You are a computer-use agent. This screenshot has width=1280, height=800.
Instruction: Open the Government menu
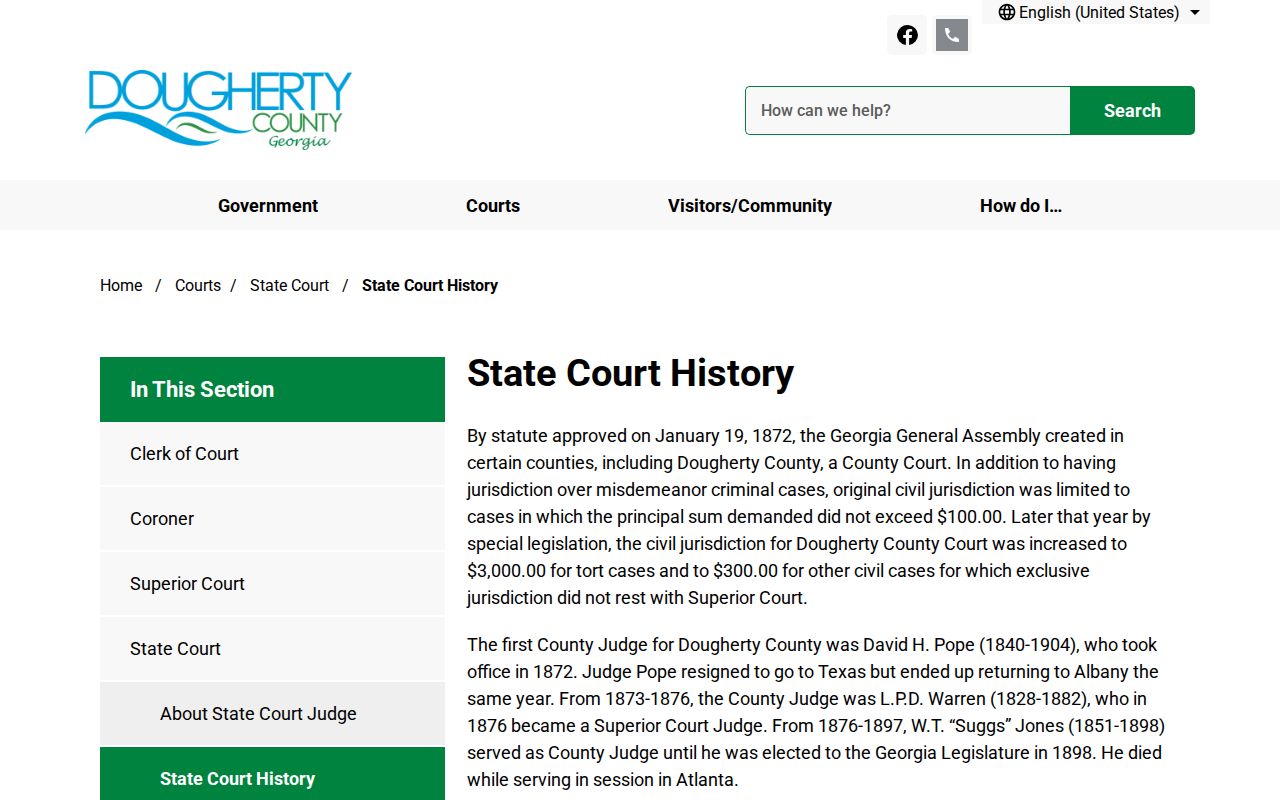click(x=268, y=205)
